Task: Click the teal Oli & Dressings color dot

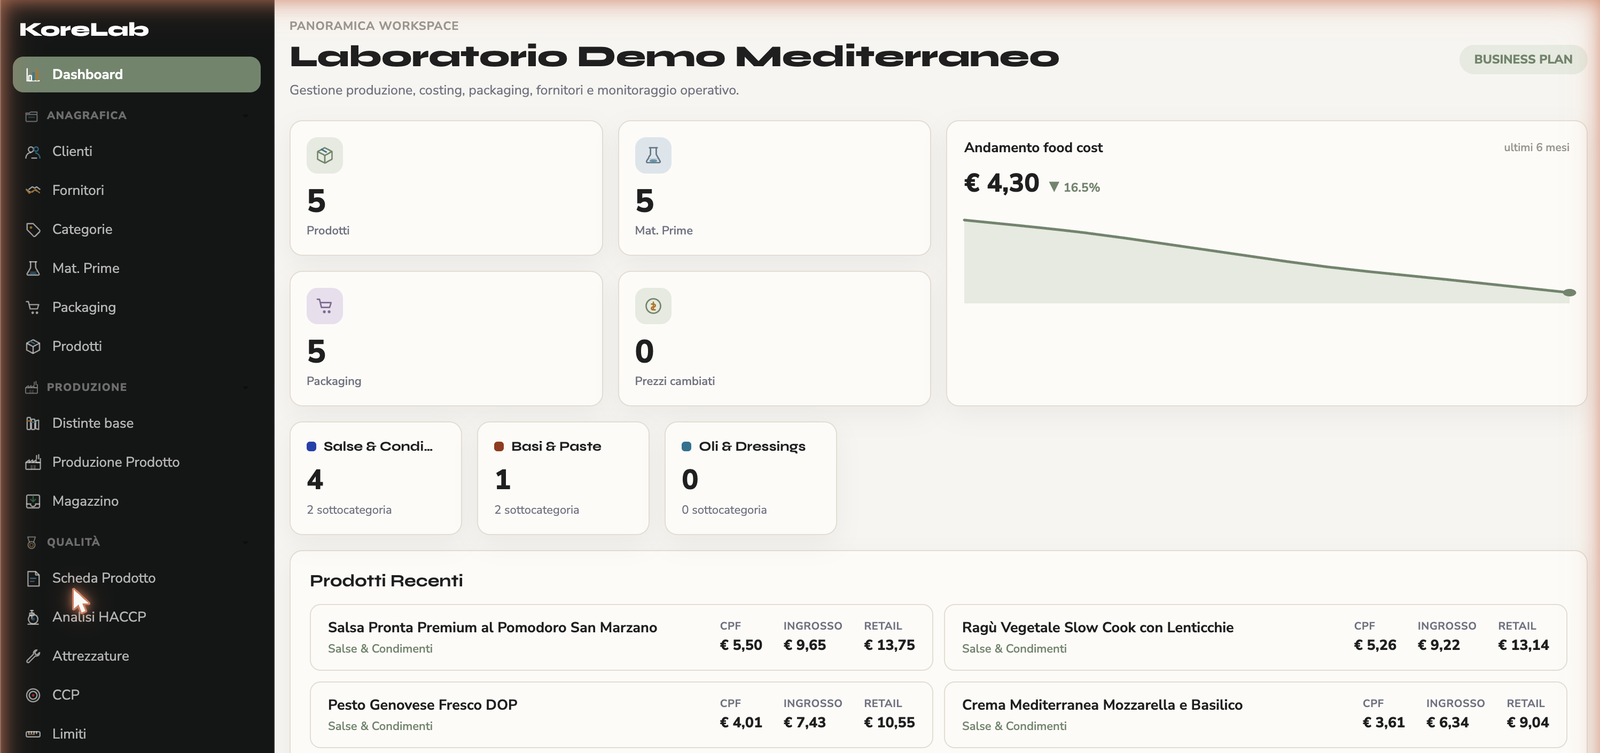Action: [x=687, y=447]
